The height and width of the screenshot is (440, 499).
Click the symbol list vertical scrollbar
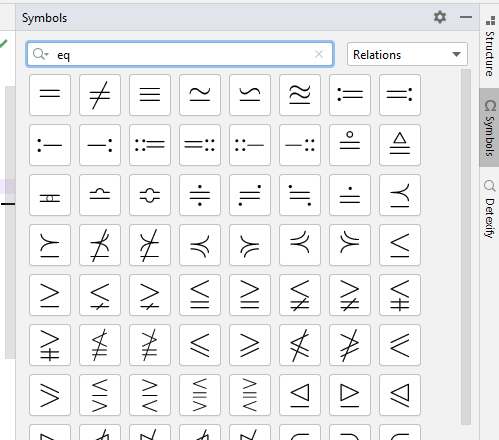466,247
